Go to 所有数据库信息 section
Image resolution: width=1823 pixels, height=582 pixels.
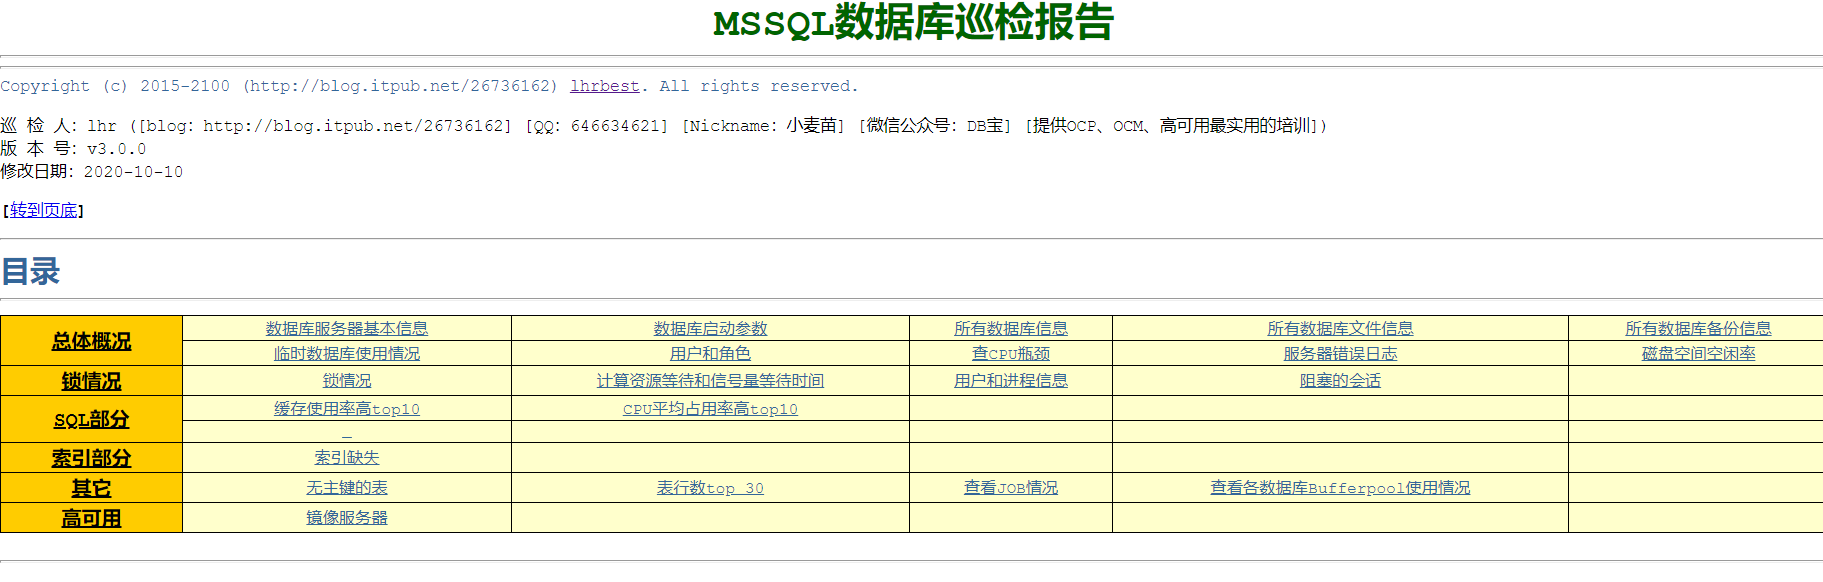1011,328
